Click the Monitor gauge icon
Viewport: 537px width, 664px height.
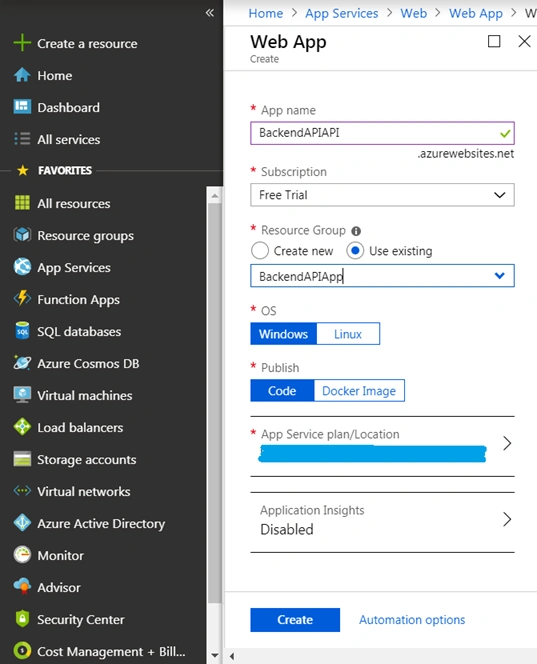(x=22, y=555)
